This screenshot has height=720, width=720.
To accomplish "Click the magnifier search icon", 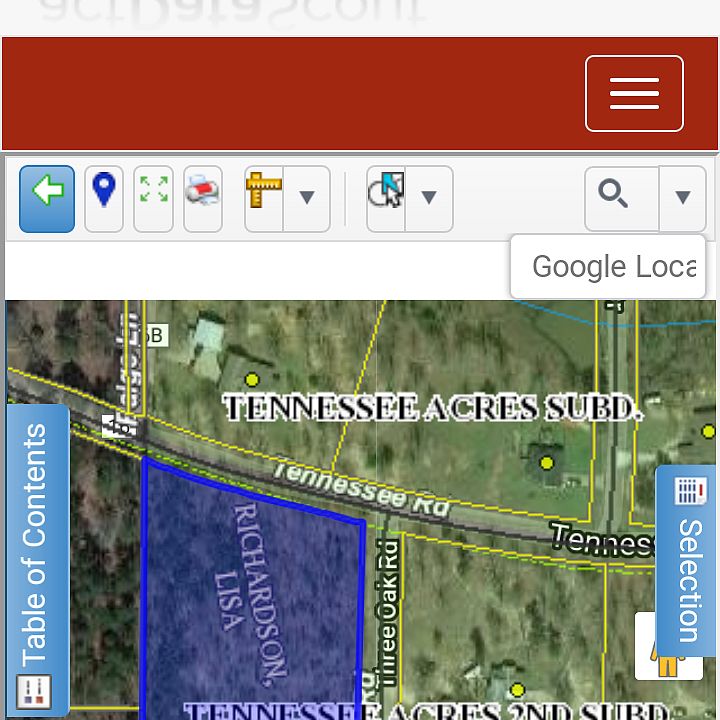I will 622,199.
